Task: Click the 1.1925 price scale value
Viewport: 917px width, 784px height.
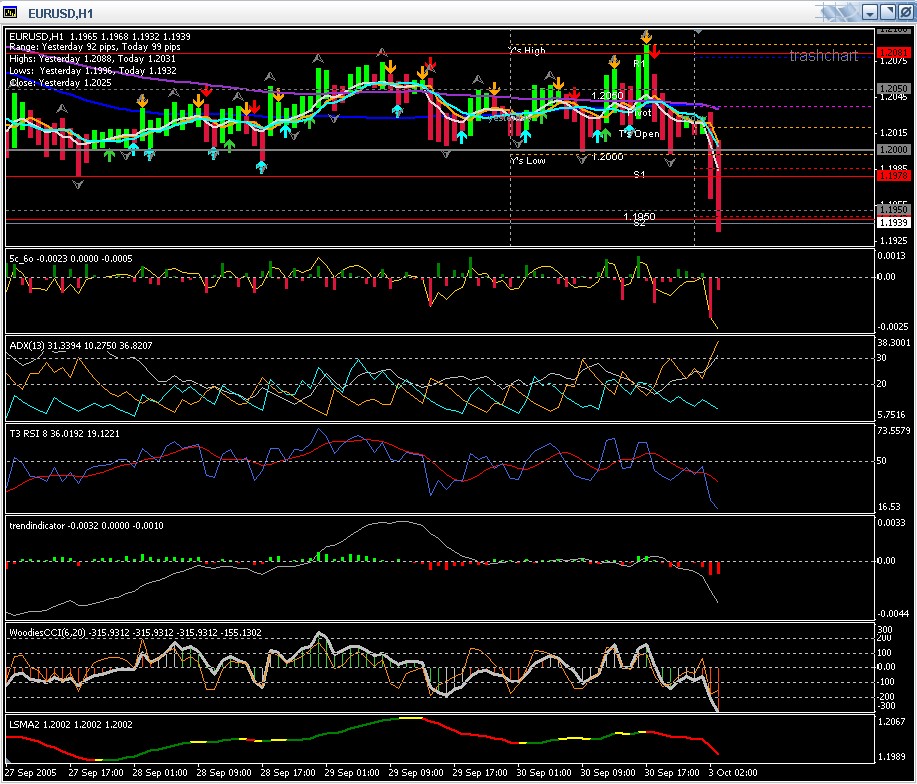Action: pyautogui.click(x=894, y=240)
